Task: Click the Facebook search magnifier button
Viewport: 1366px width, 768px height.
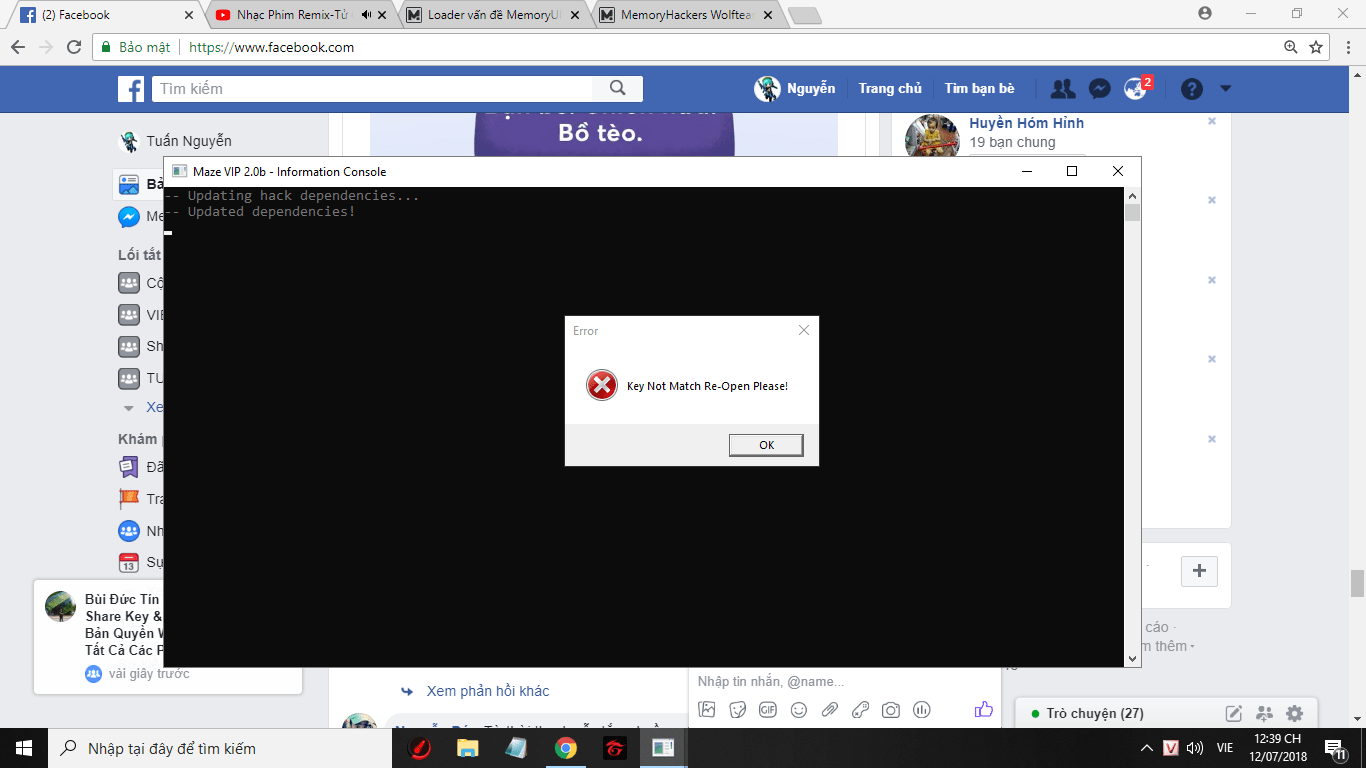Action: tap(618, 88)
